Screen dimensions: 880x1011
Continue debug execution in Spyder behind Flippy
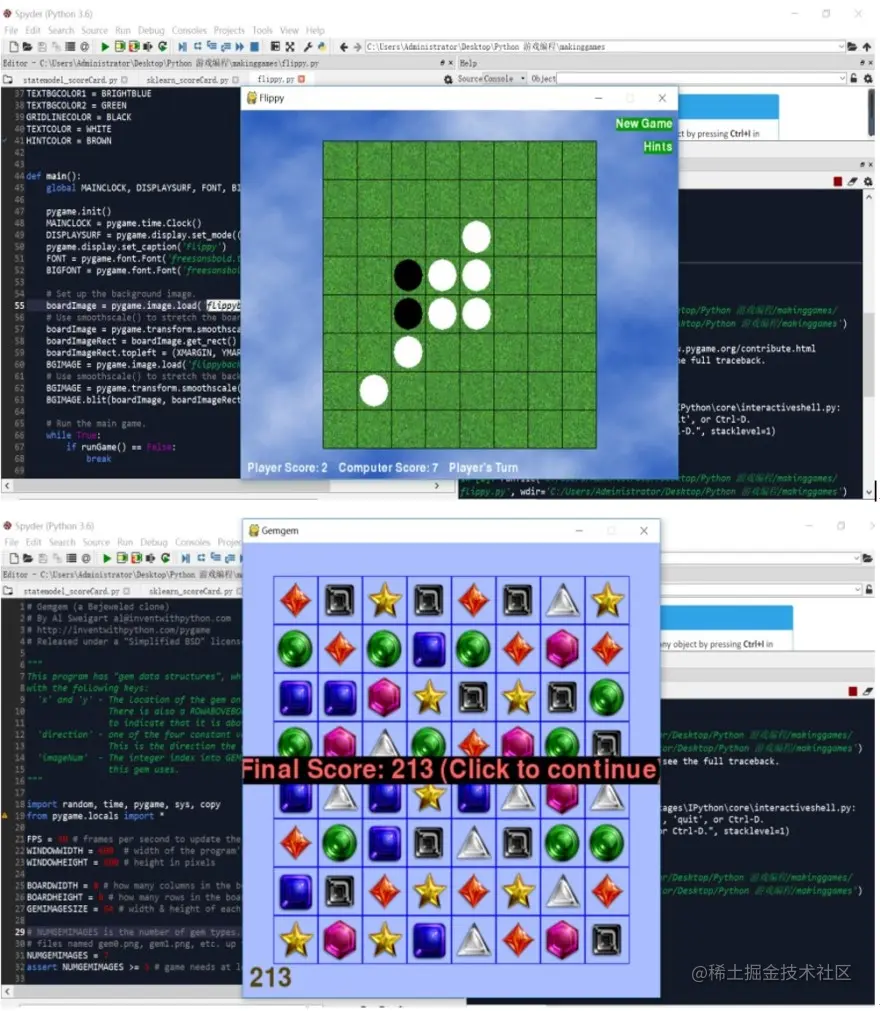coord(239,46)
